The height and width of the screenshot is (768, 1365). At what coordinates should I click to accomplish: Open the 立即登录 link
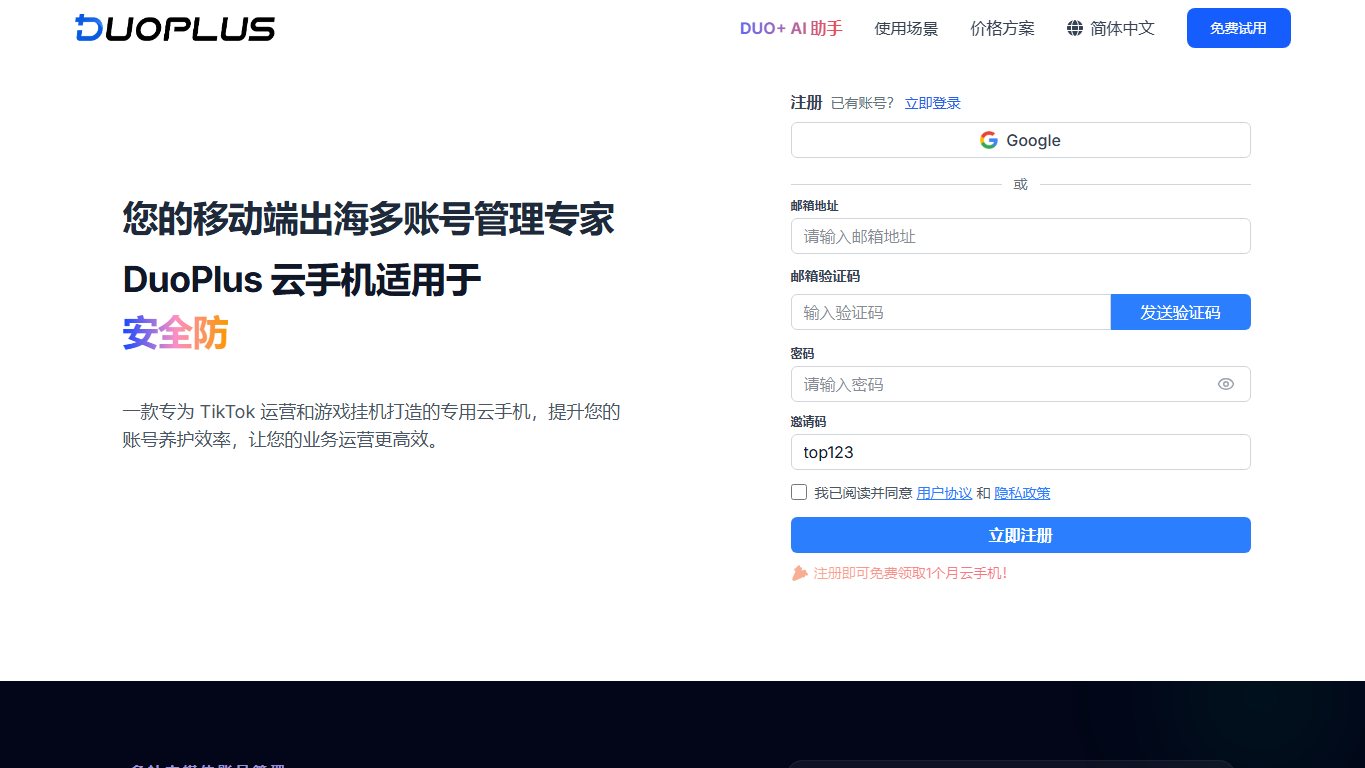coord(932,103)
